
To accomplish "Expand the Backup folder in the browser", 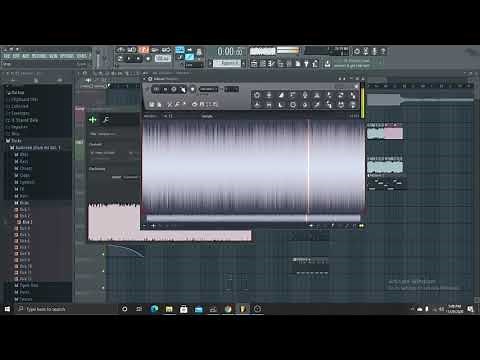I will tap(18, 93).
